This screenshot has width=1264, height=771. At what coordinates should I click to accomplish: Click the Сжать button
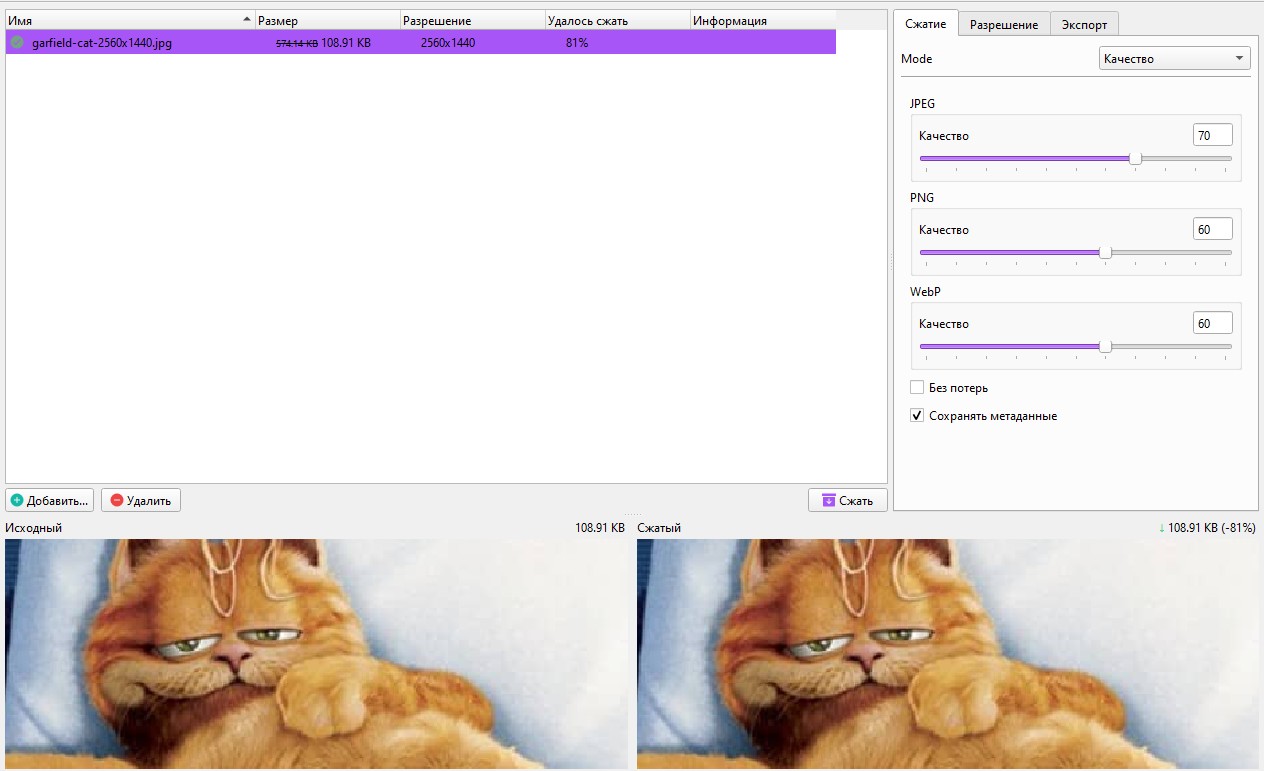(848, 500)
